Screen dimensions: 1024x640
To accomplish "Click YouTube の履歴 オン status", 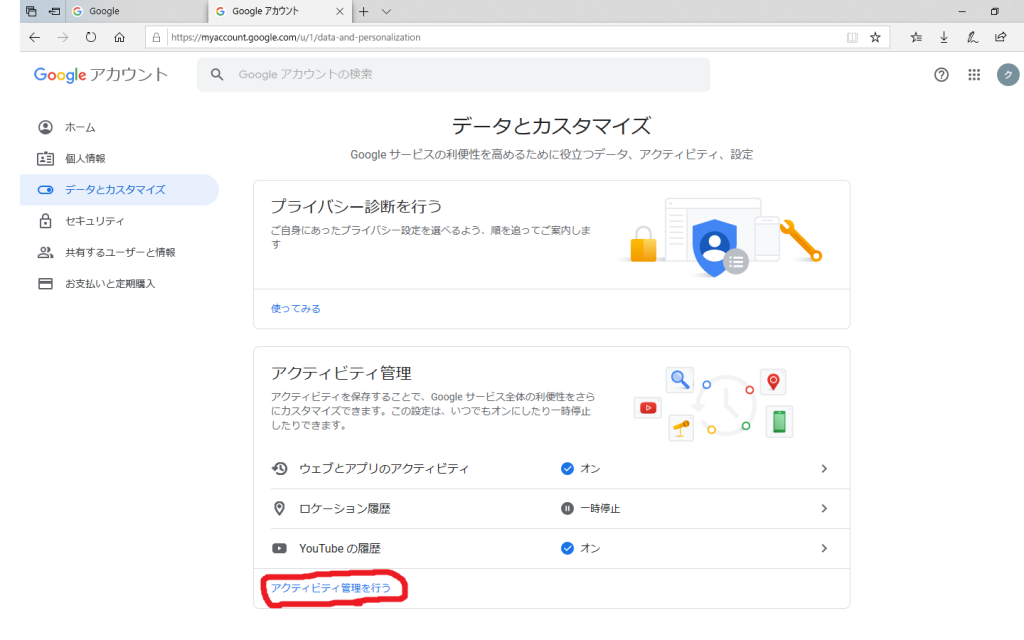I will coord(581,549).
